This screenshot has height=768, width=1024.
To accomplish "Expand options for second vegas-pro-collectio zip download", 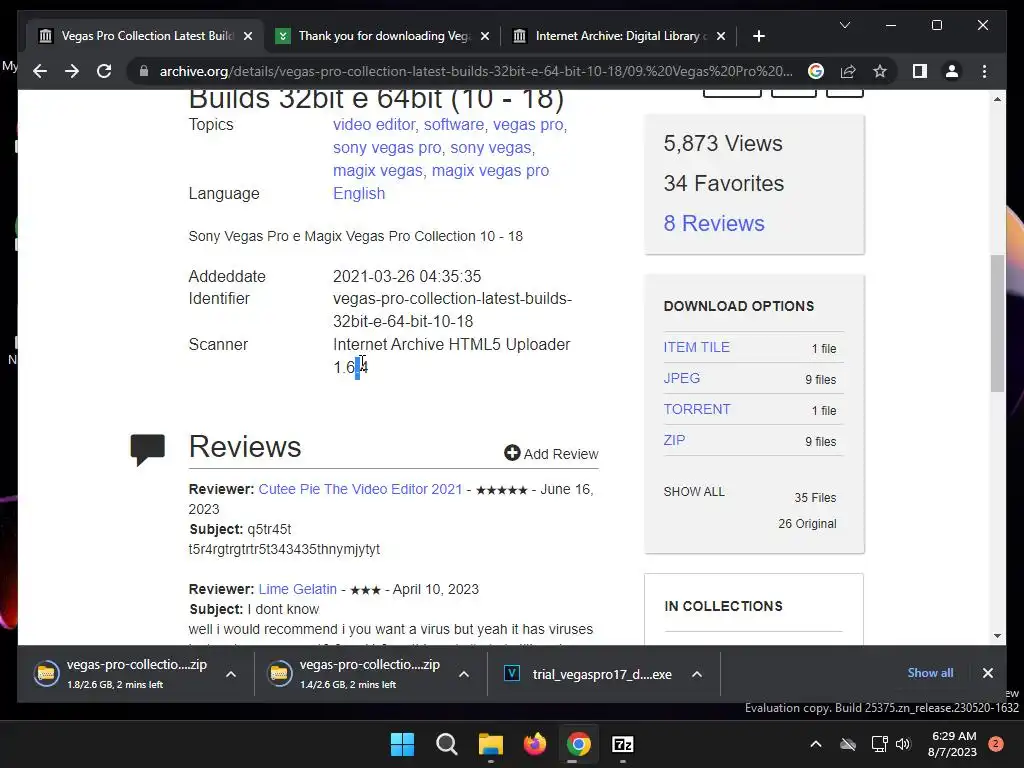I will [464, 674].
